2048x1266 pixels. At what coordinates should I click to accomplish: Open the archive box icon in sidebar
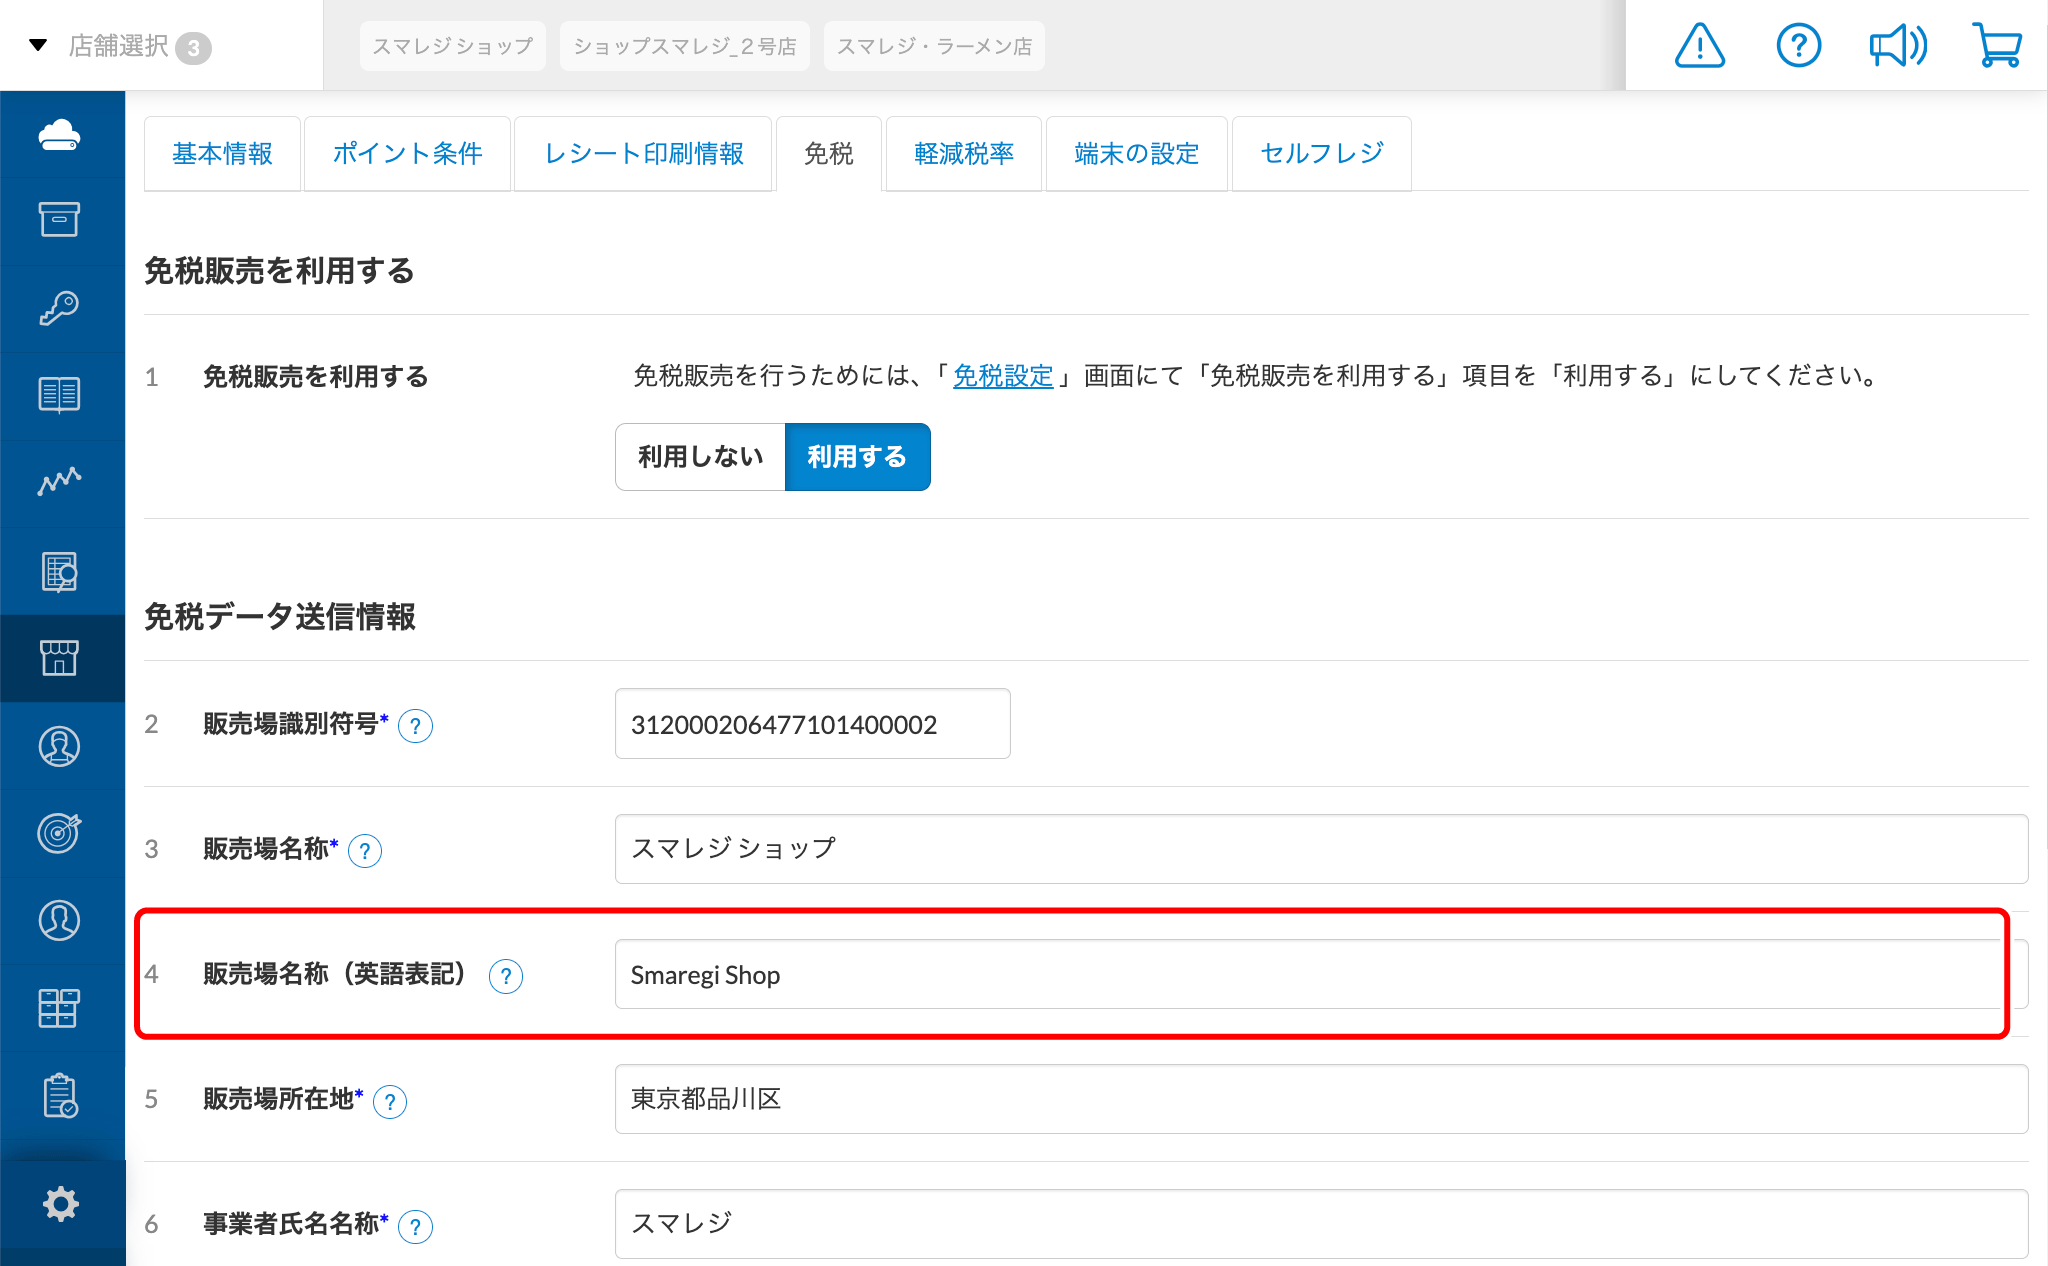click(x=60, y=220)
